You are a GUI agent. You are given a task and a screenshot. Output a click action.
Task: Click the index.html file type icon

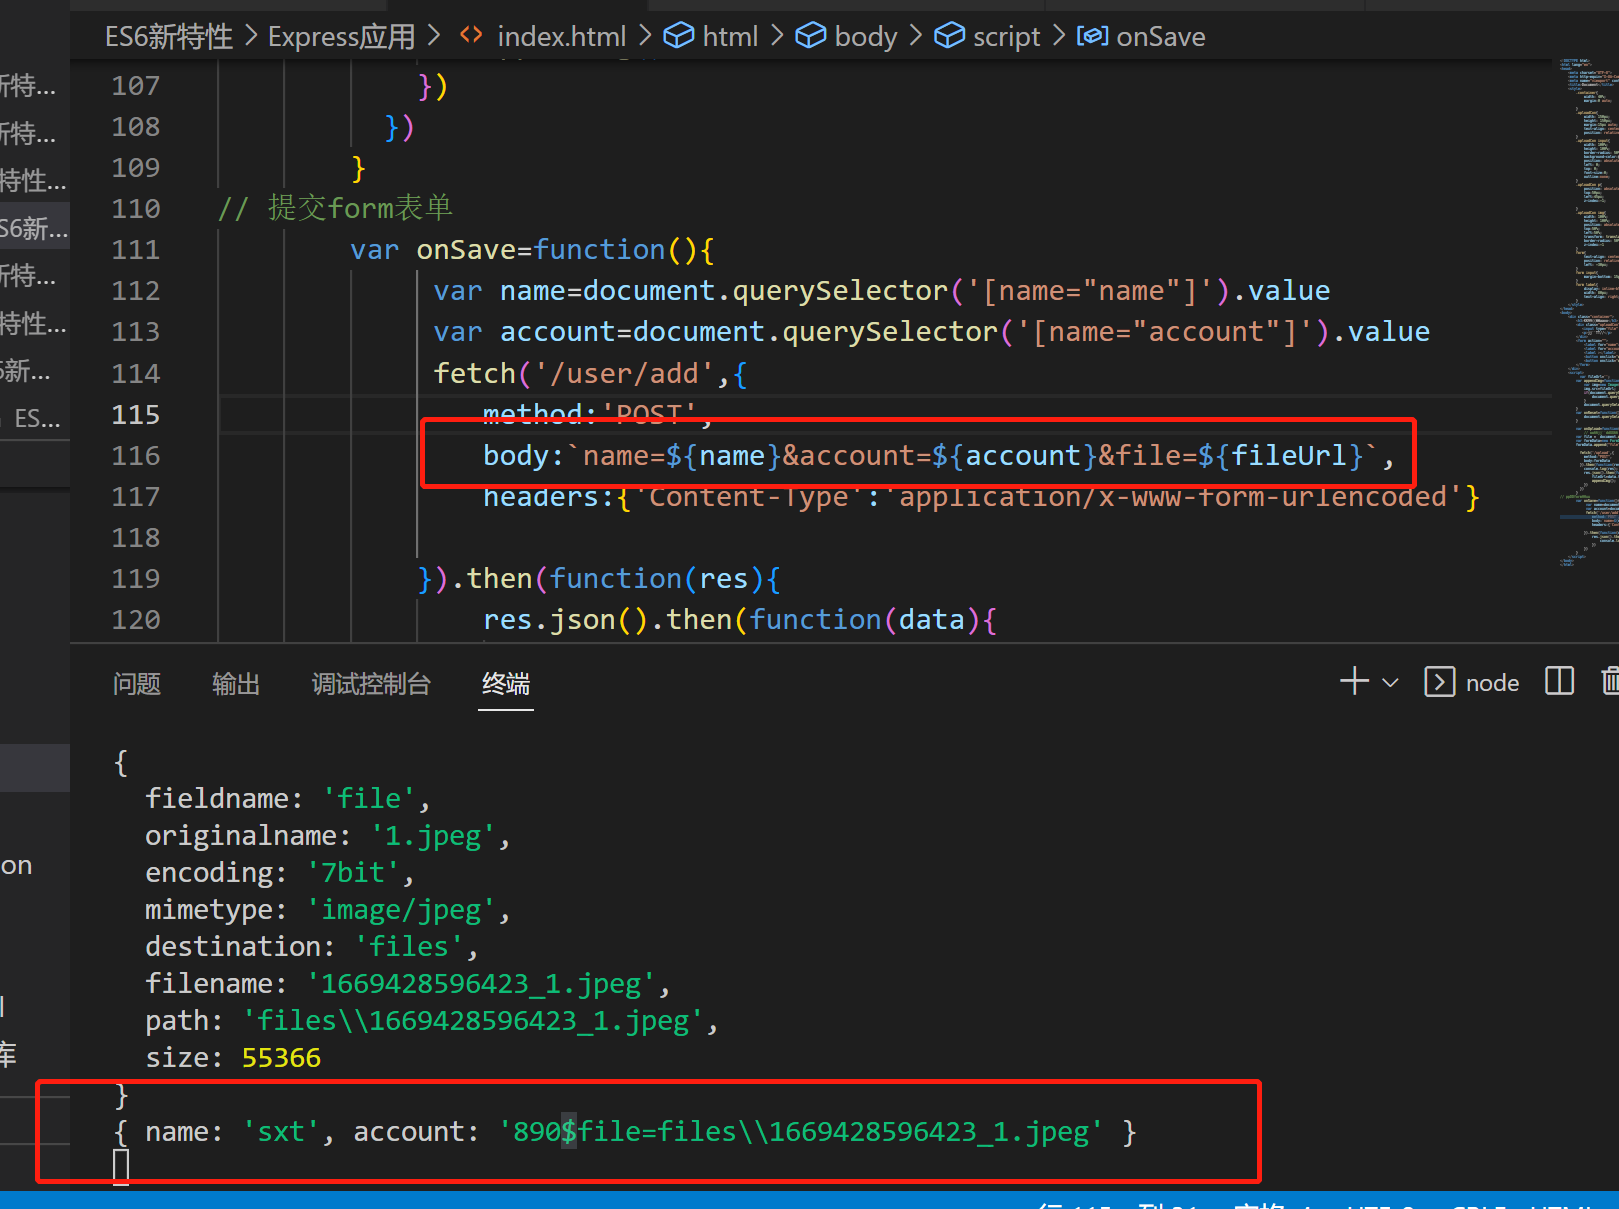471,36
